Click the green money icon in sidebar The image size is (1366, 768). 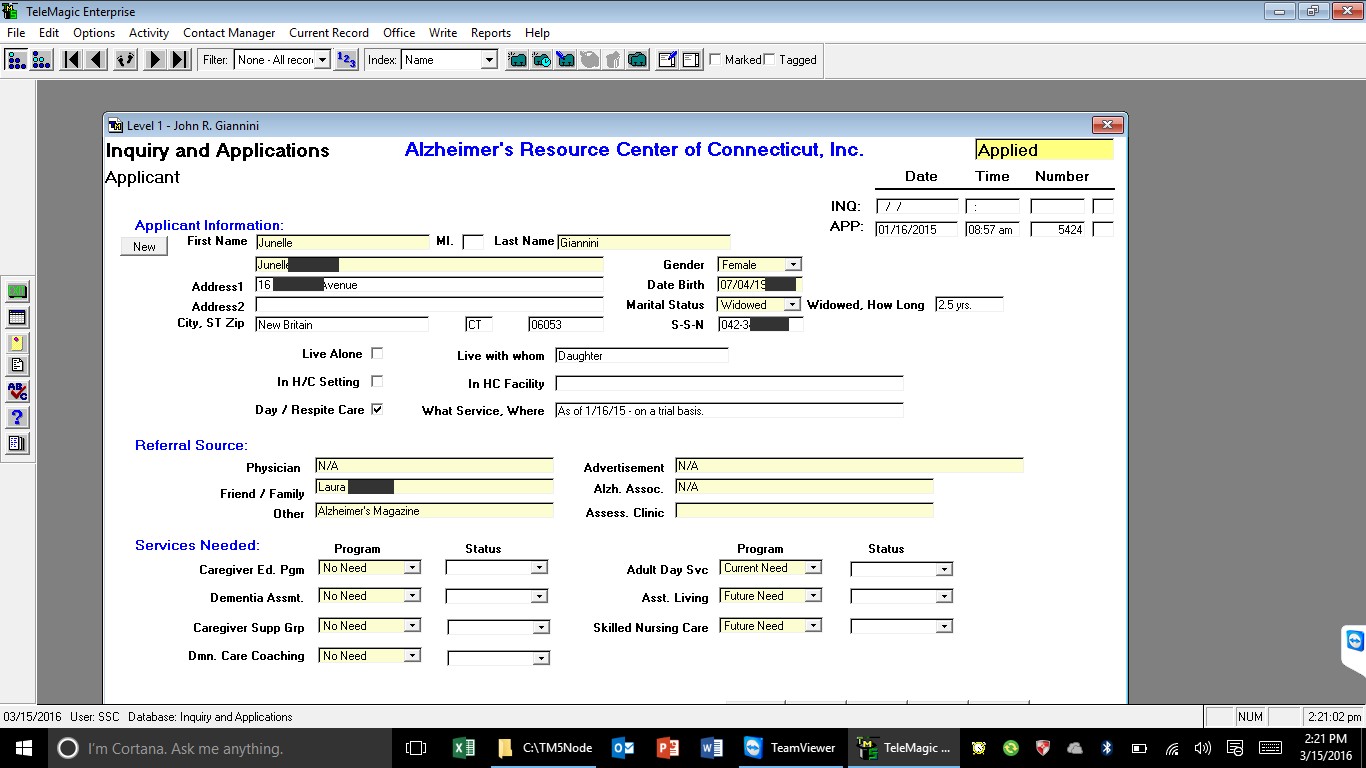17,292
